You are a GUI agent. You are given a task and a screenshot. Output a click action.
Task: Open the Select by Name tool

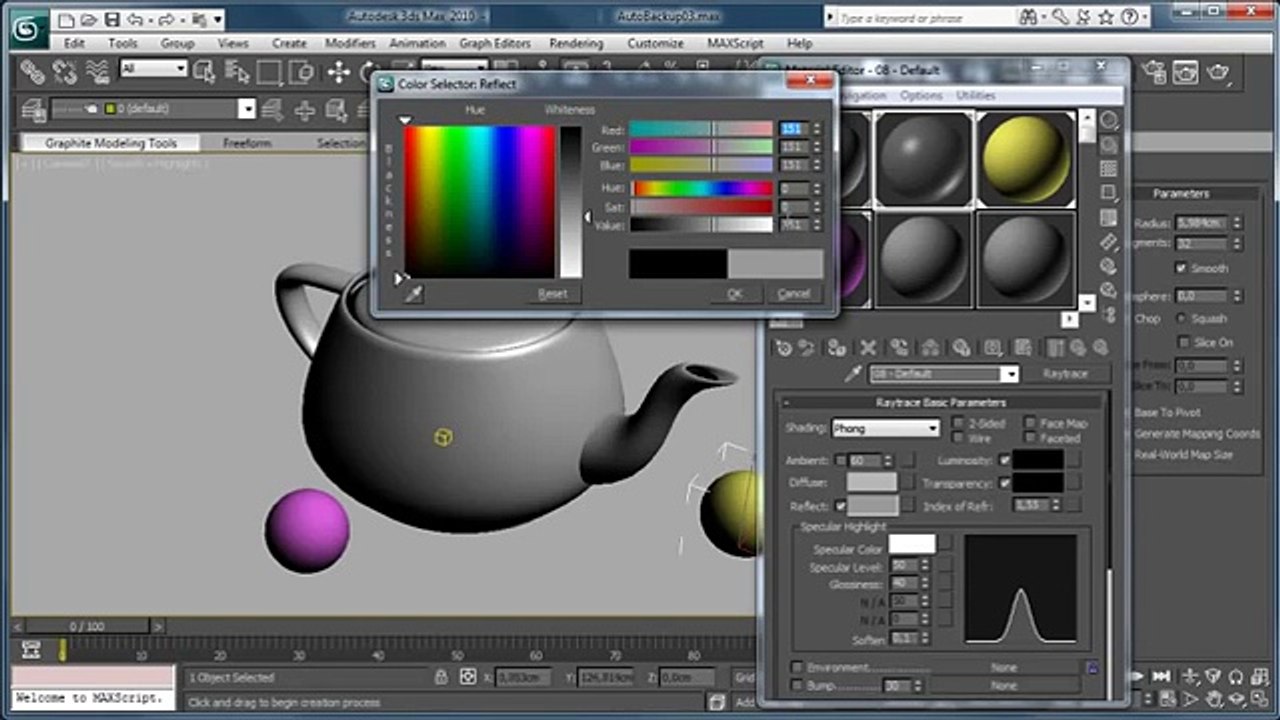(x=237, y=71)
